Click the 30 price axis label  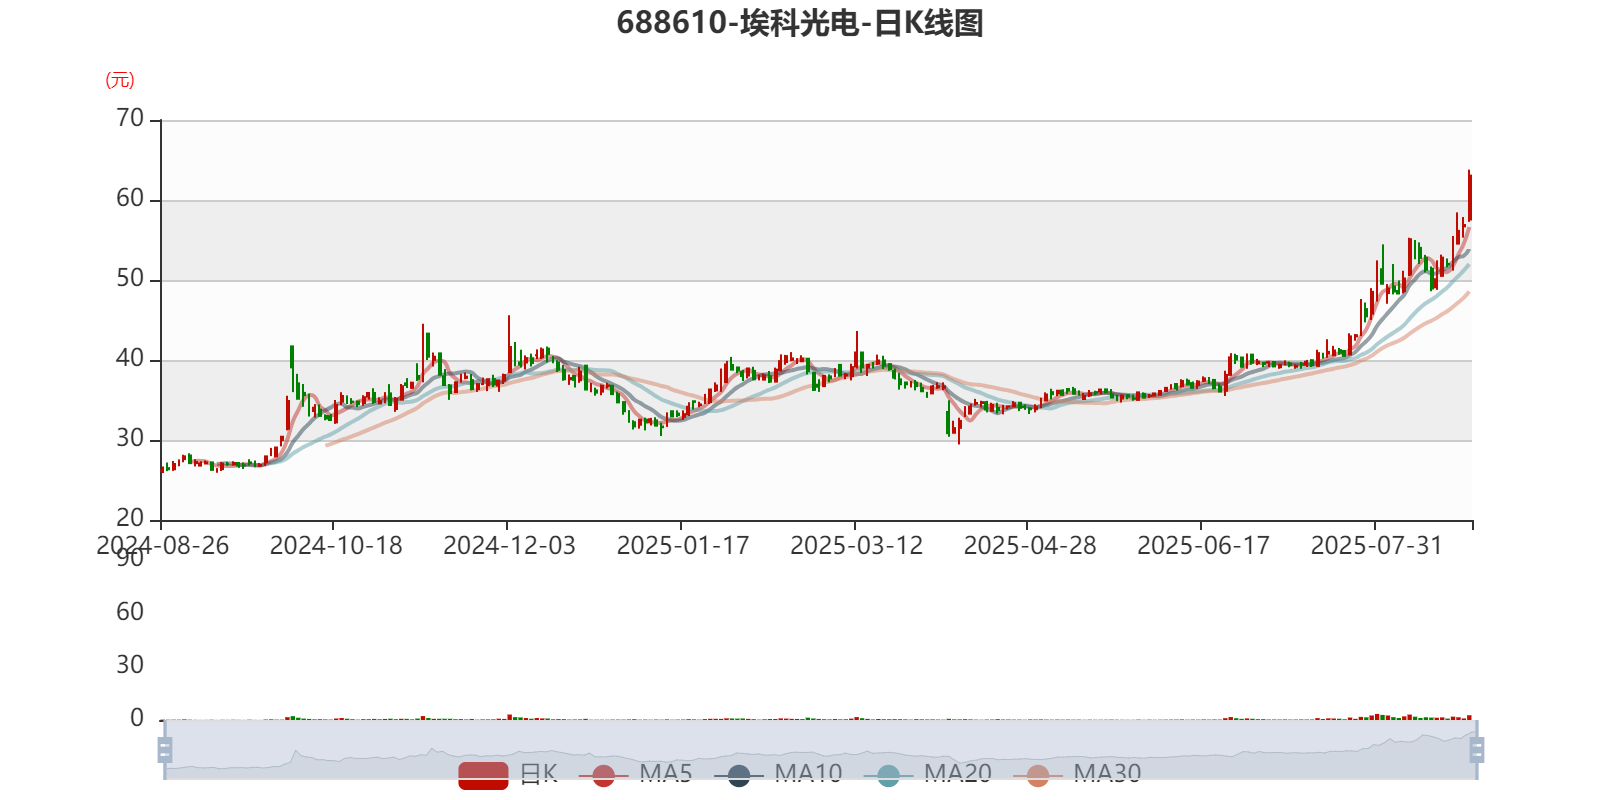click(x=130, y=439)
